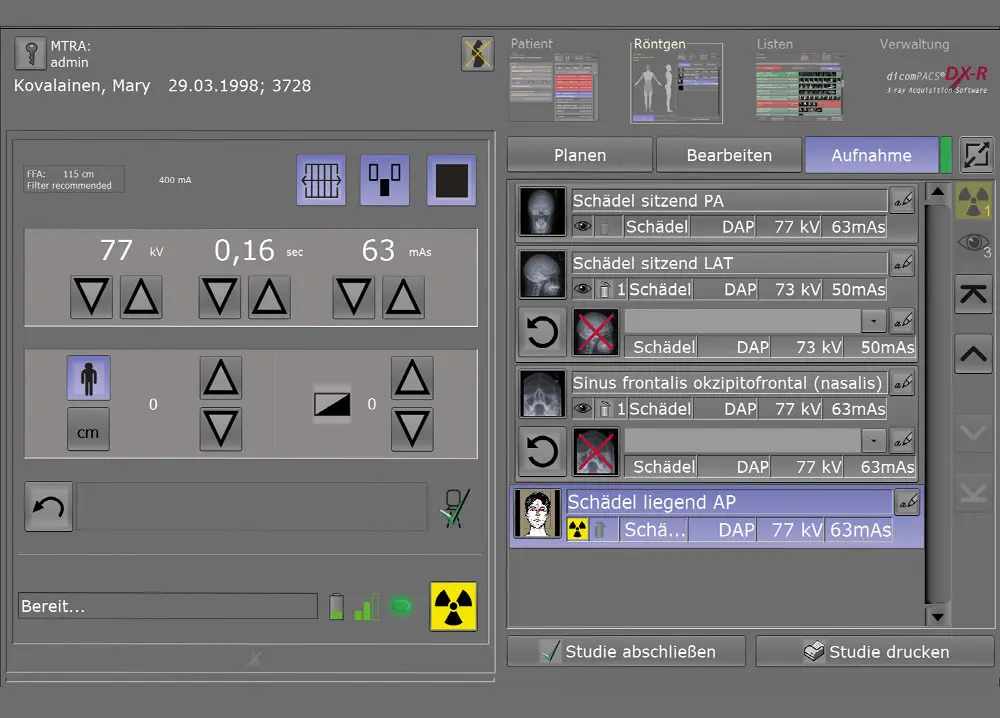Select the grid collimator icon
This screenshot has width=1000, height=718.
321,181
